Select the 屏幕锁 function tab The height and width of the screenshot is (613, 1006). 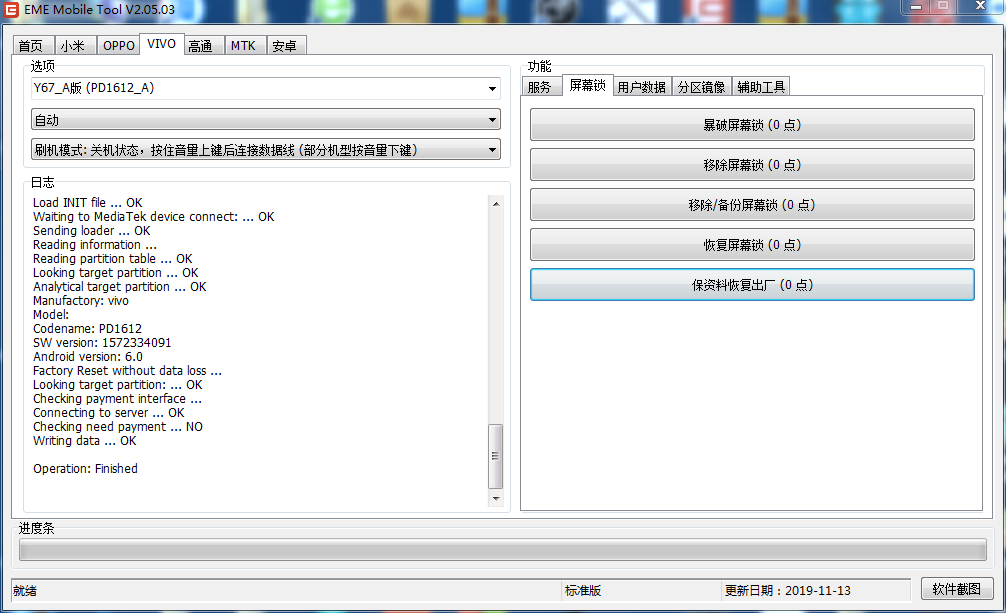click(588, 85)
